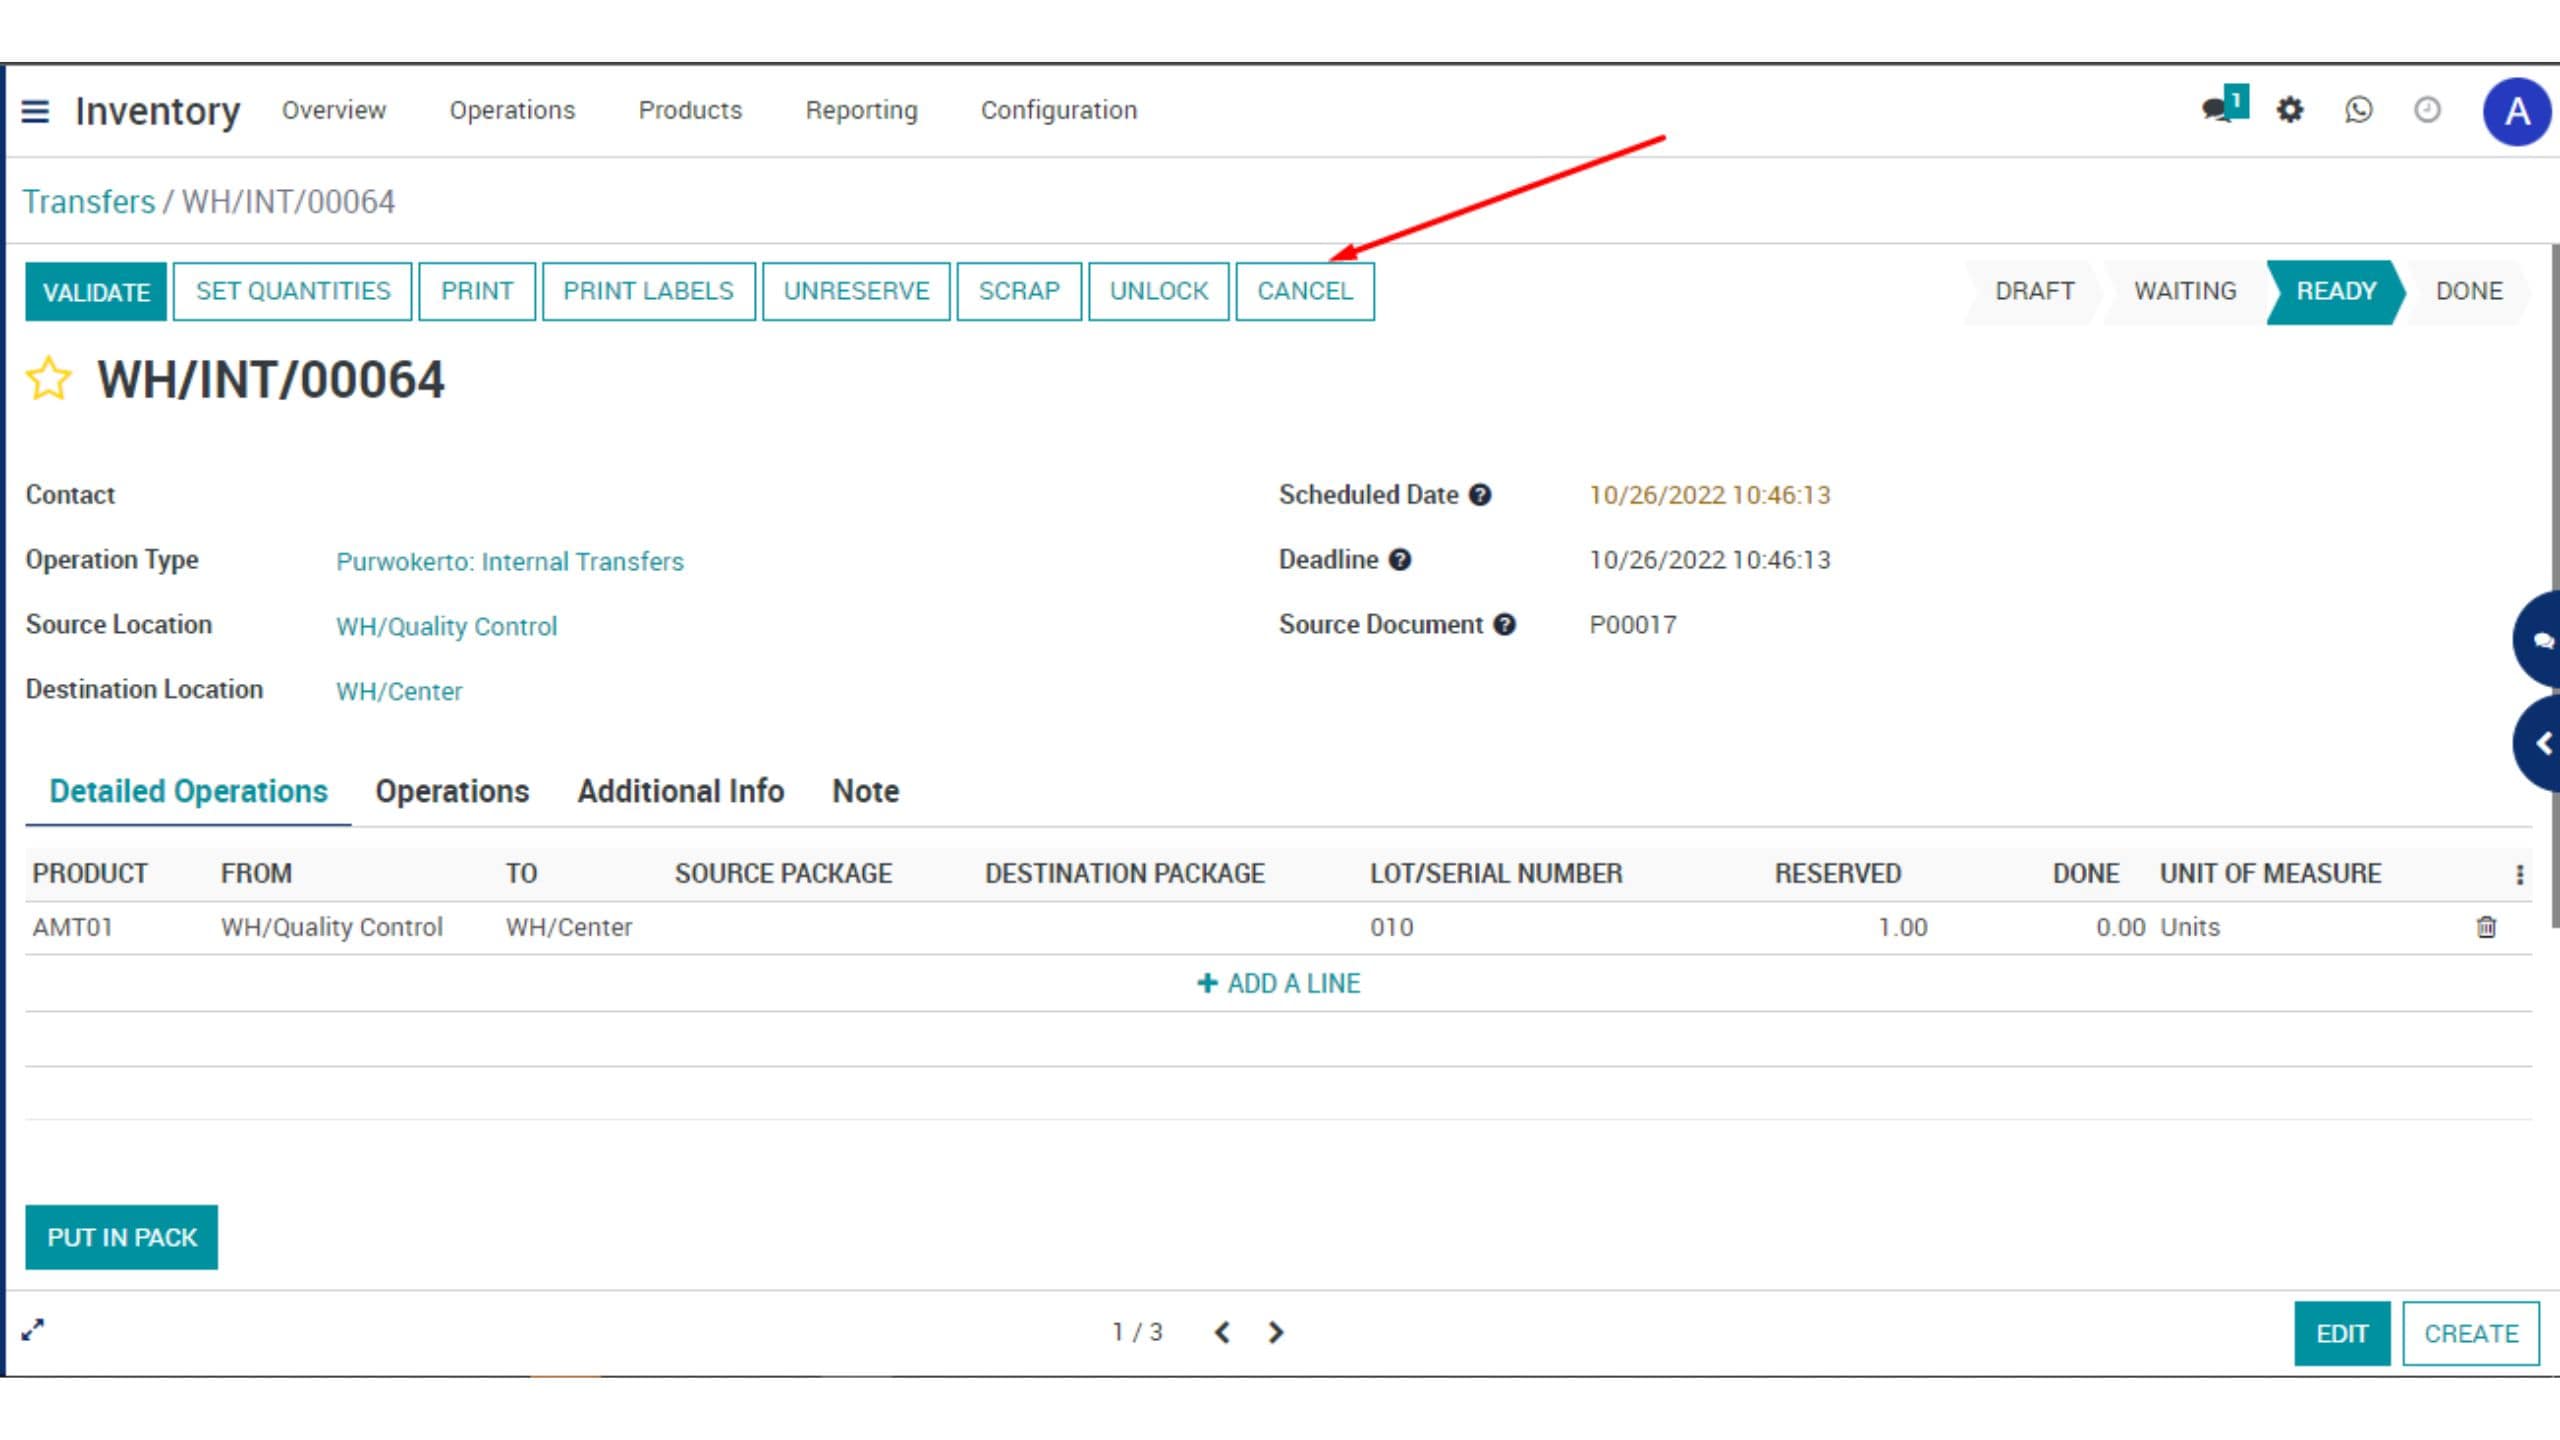2560x1440 pixels.
Task: Click the Edit button
Action: [x=2342, y=1333]
